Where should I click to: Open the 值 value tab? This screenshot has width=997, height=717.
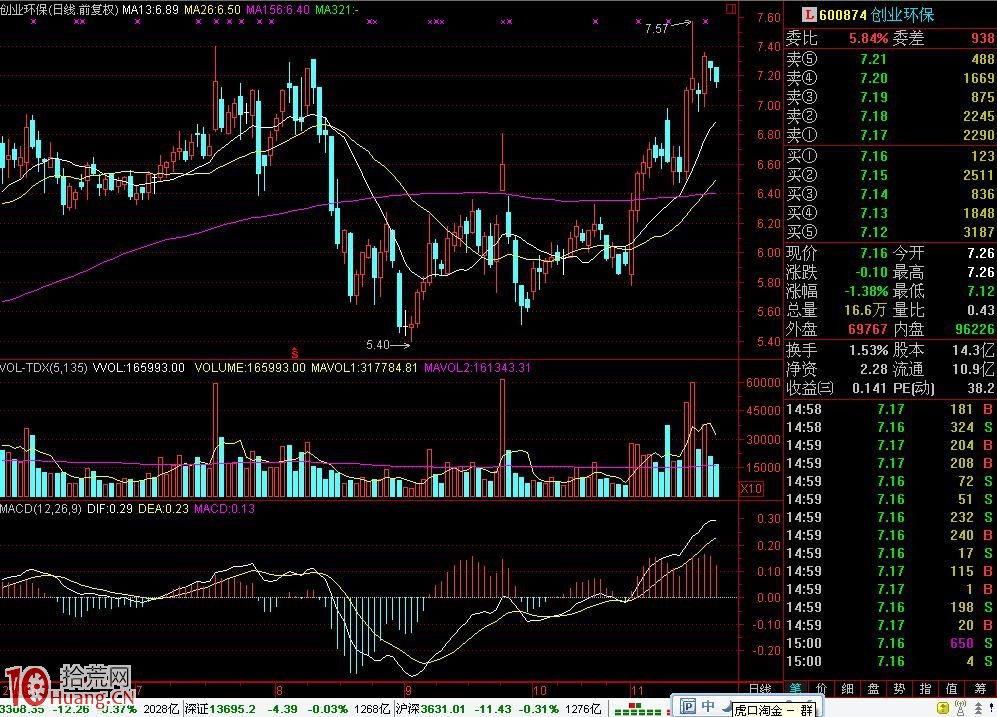[951, 689]
